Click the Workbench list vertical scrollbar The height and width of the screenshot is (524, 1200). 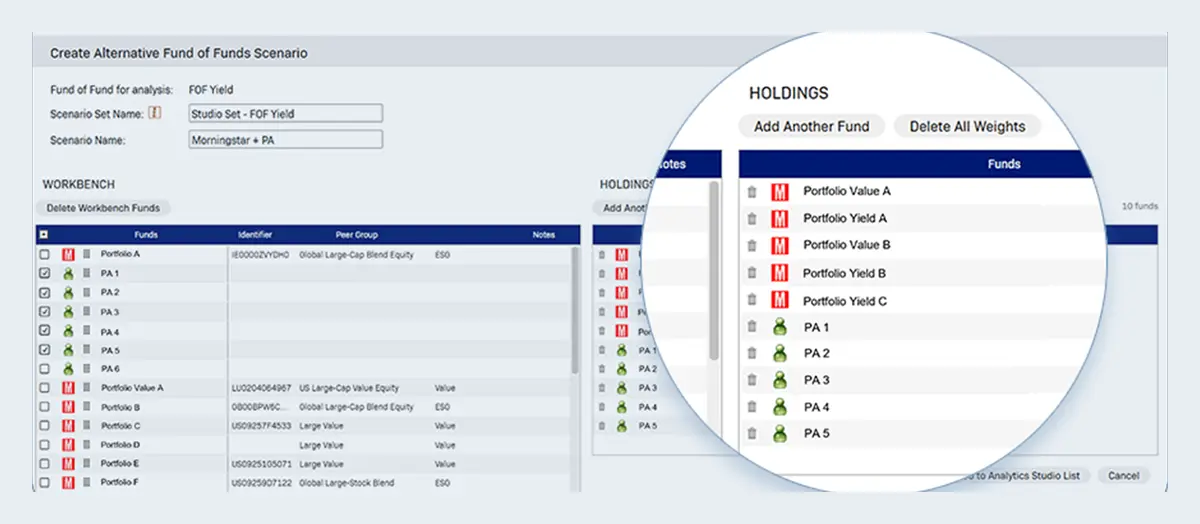point(575,310)
